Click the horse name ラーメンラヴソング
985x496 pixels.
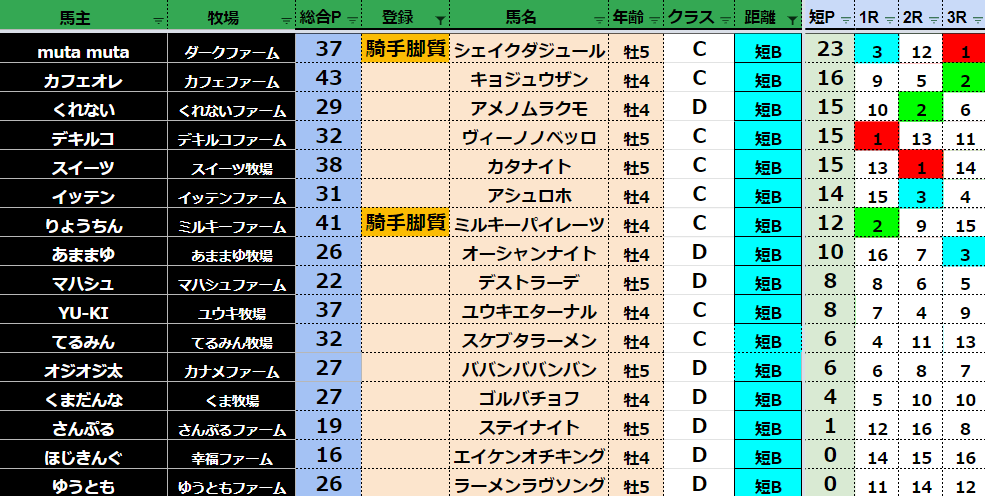(x=529, y=485)
